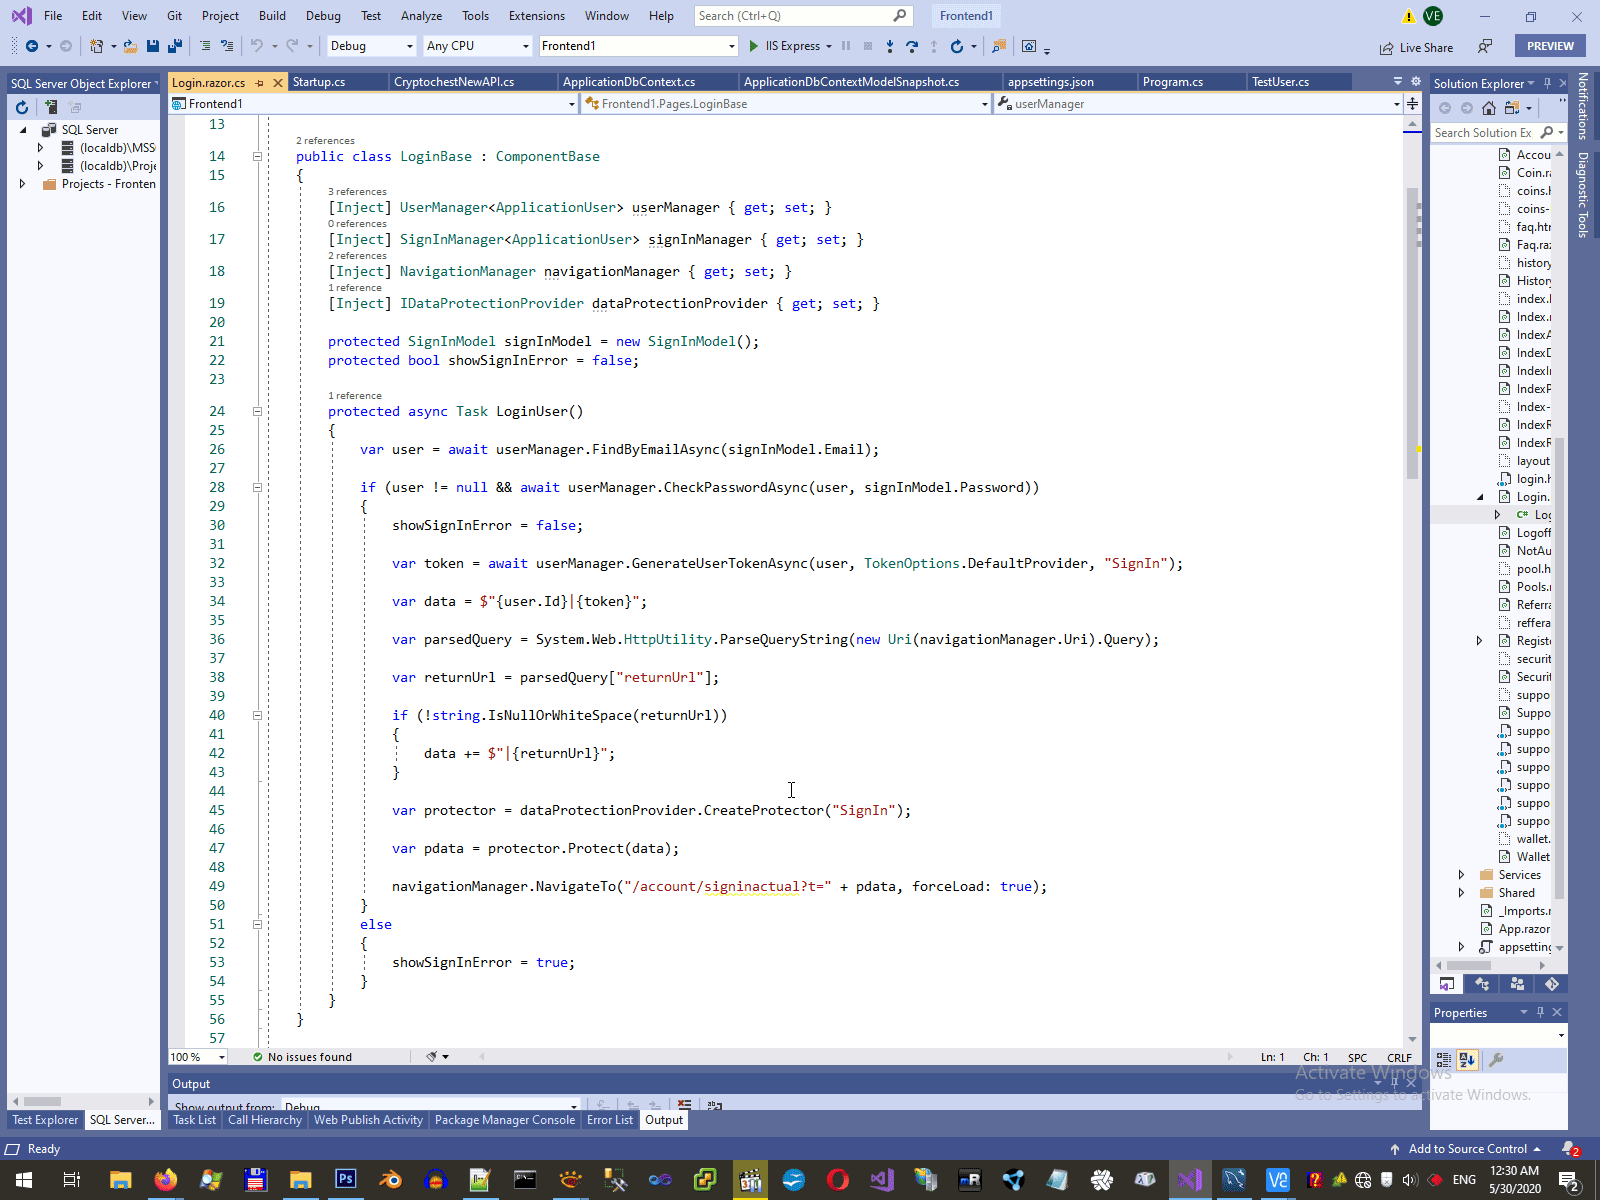Switch to the Error List tab
The image size is (1600, 1200).
pyautogui.click(x=610, y=1120)
